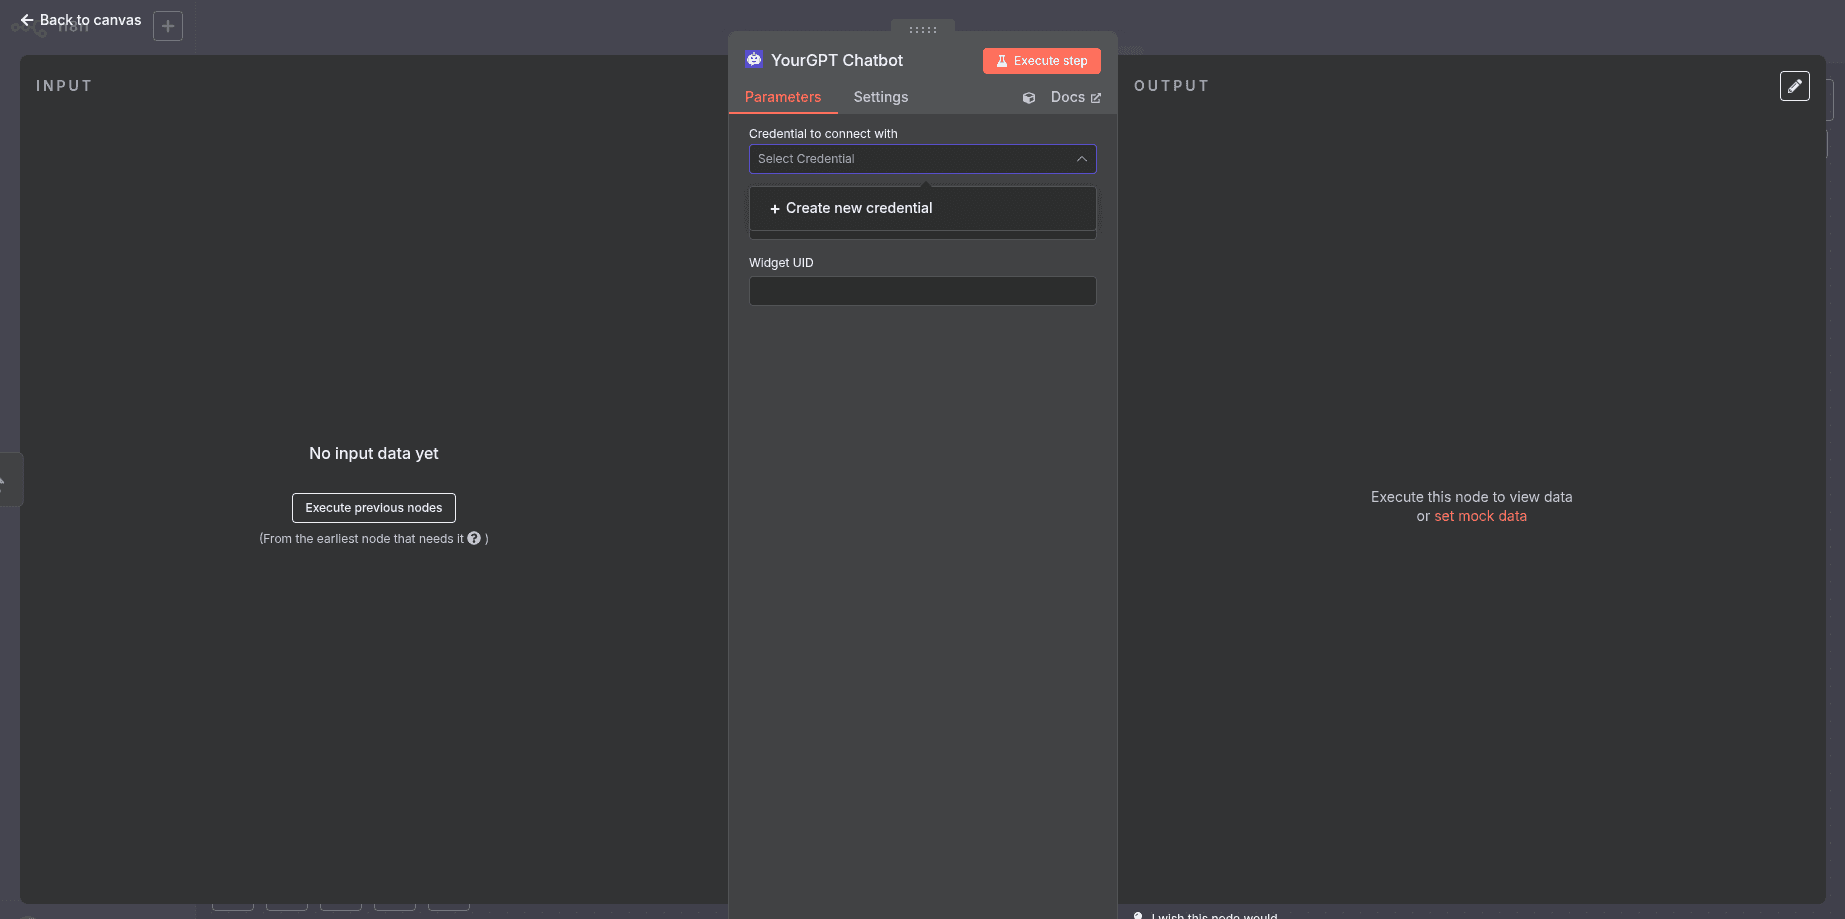Screen dimensions: 1845x919
Task: Grab the dotted drag handle above node panel
Action: click(922, 30)
